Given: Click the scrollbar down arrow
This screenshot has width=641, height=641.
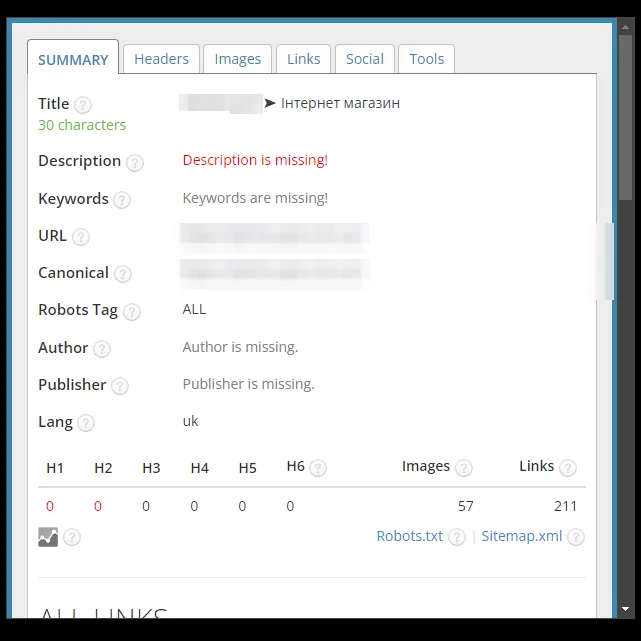Looking at the screenshot, I should [625, 609].
